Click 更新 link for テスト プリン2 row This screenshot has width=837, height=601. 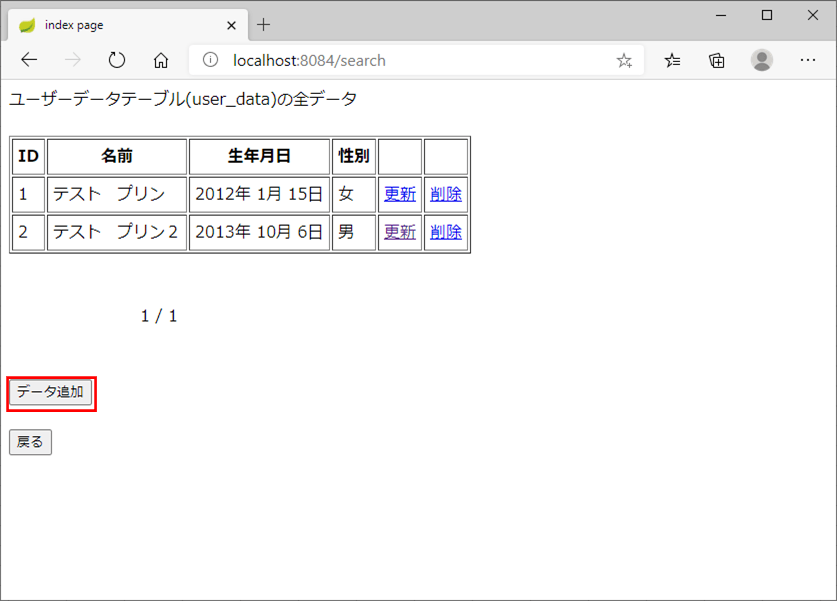pos(400,232)
